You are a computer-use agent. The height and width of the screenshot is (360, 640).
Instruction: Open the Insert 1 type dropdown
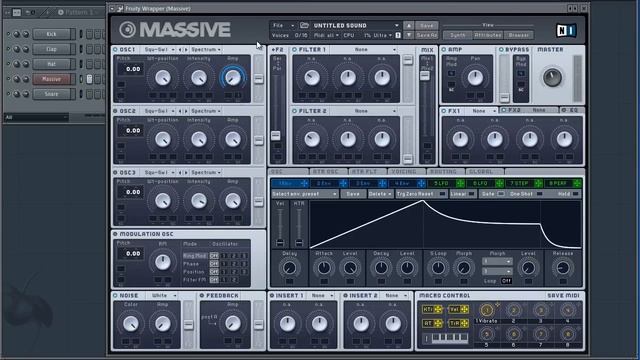[322, 295]
